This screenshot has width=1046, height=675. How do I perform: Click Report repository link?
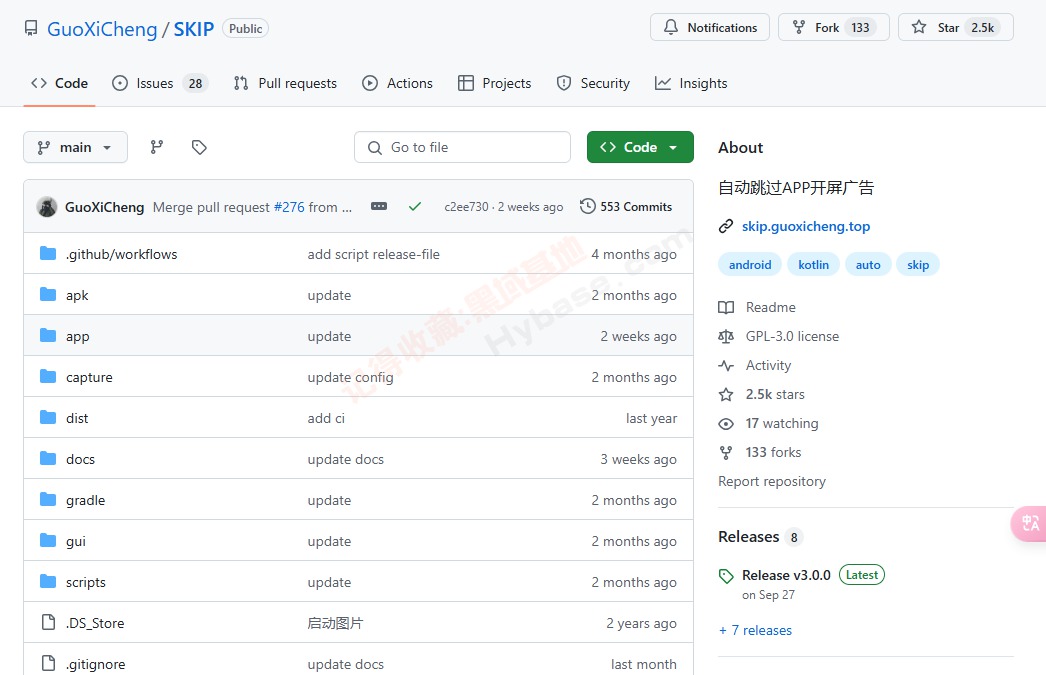772,482
